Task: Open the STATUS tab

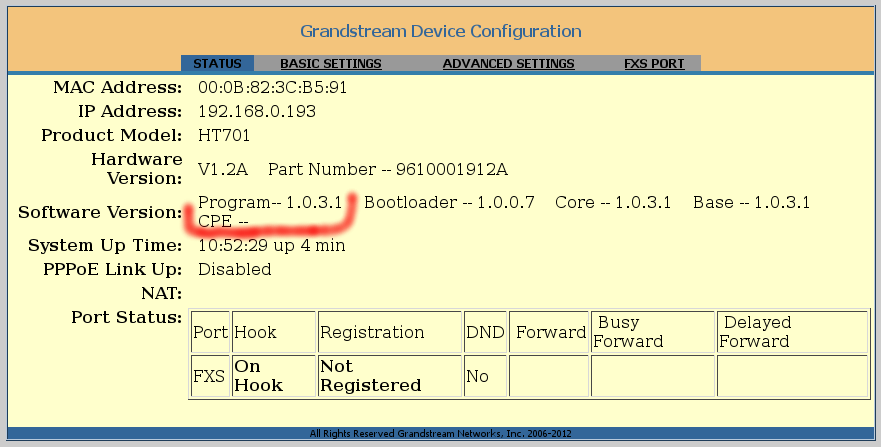Action: tap(217, 63)
